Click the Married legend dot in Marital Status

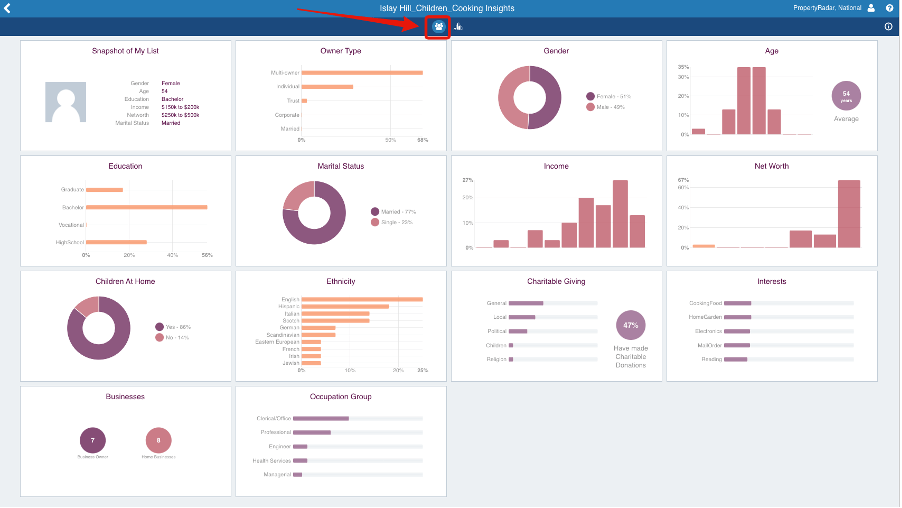pyautogui.click(x=375, y=212)
